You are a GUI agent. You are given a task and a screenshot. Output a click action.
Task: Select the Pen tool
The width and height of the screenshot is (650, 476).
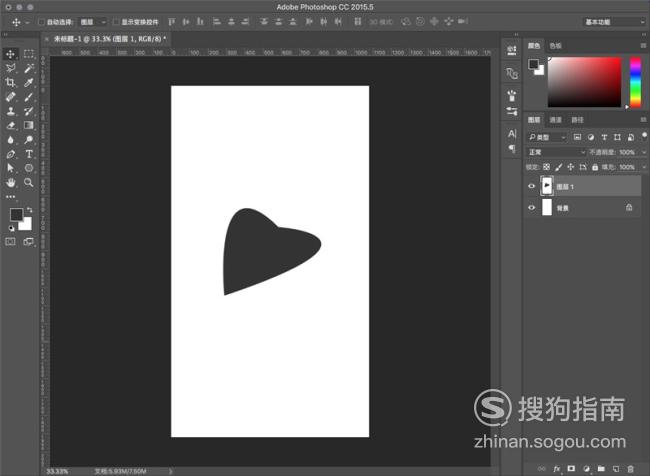coord(11,154)
